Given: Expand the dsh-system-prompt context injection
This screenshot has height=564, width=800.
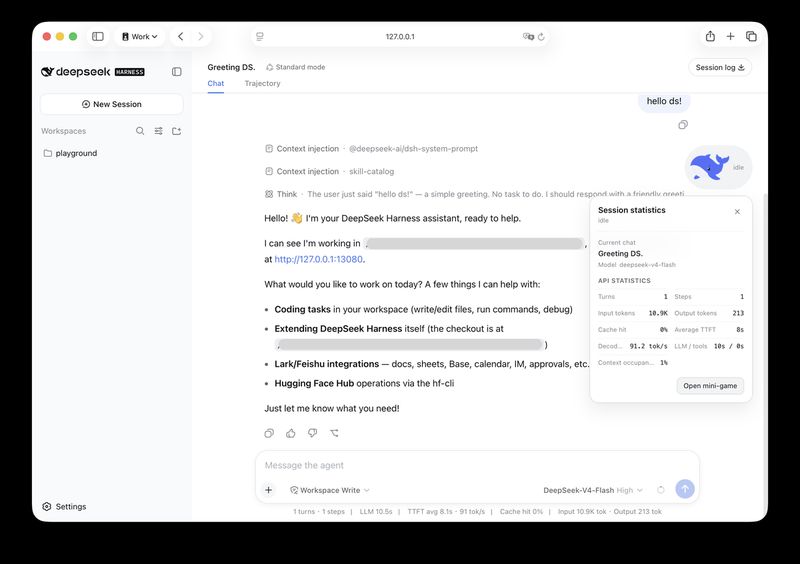Looking at the screenshot, I should 371,149.
